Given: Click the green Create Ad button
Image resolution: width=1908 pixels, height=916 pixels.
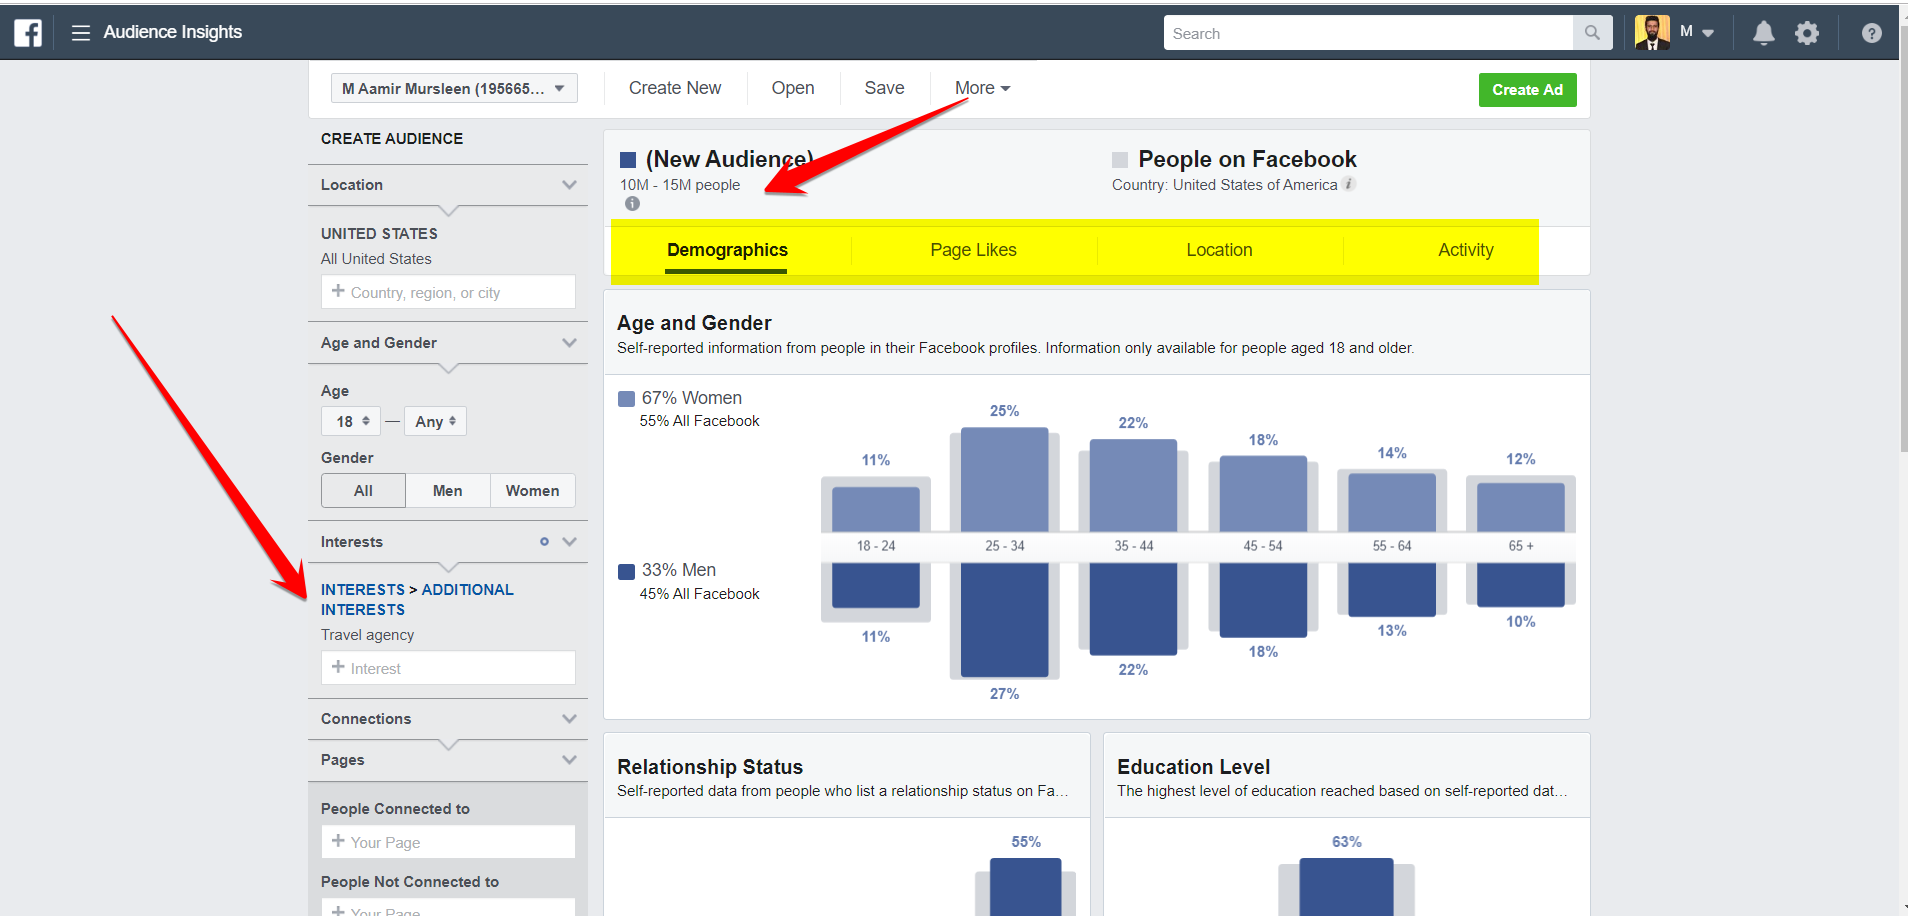Looking at the screenshot, I should (1527, 90).
